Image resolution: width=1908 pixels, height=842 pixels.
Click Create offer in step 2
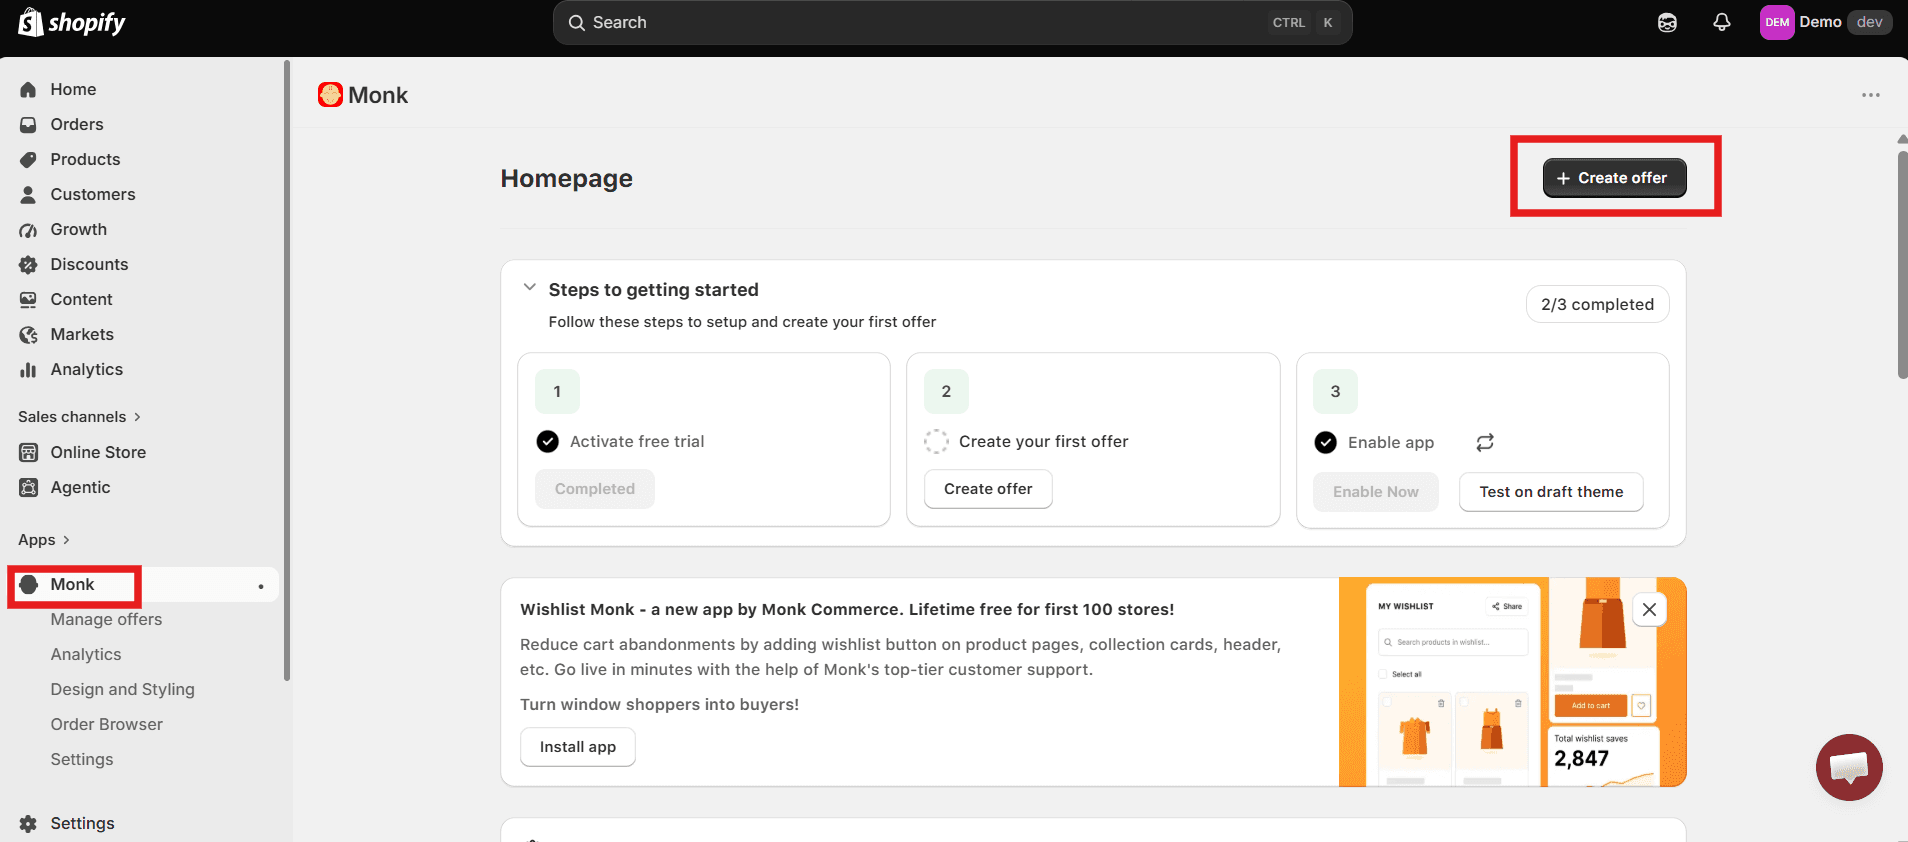(988, 489)
